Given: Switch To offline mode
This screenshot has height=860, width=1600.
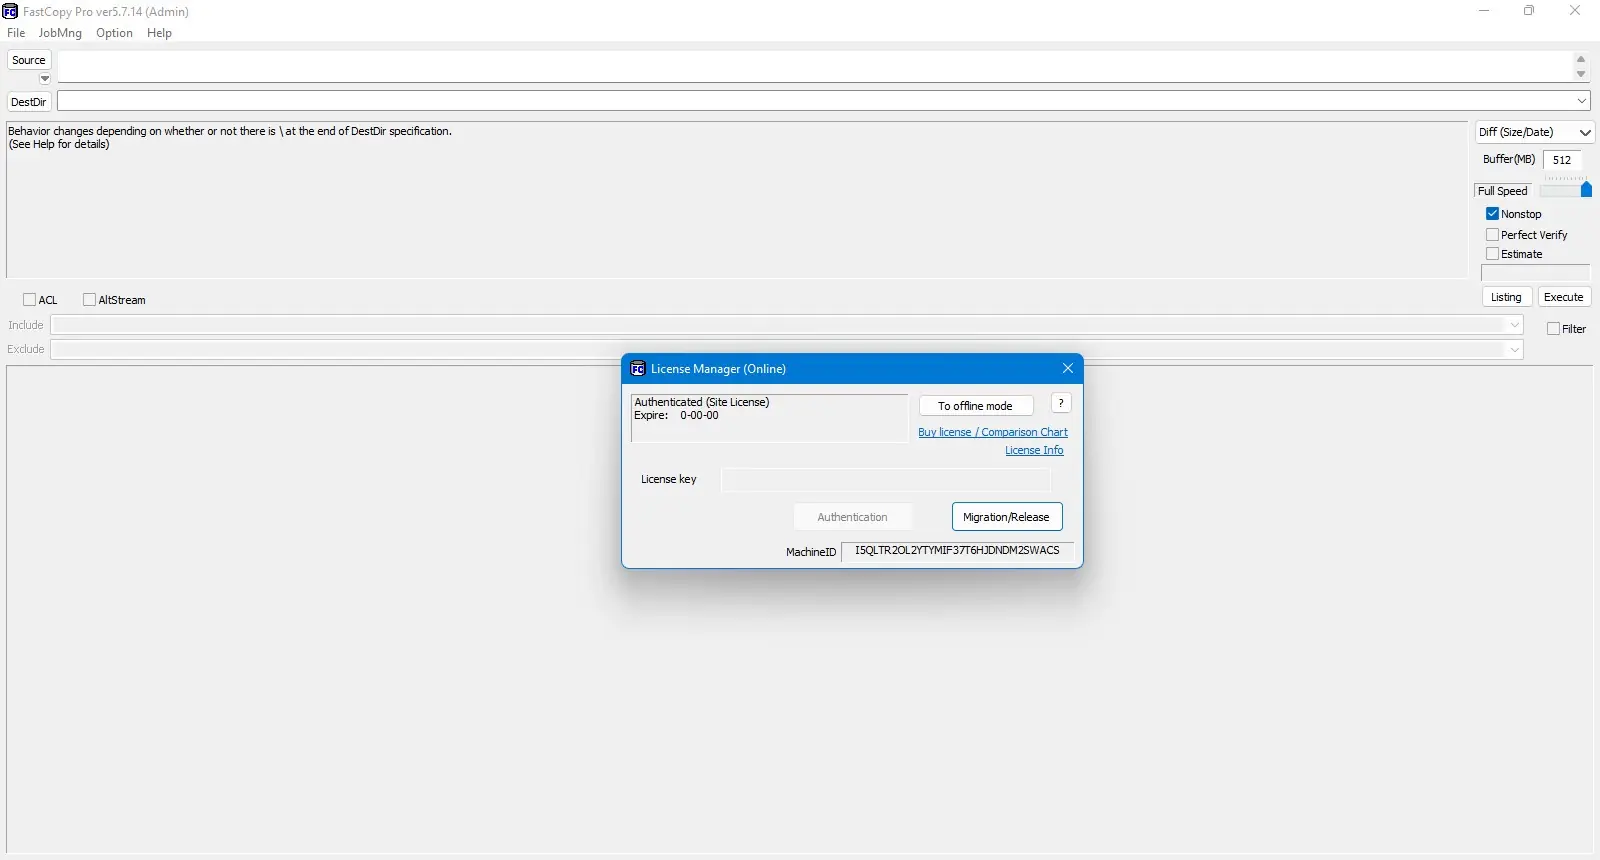Looking at the screenshot, I should (976, 406).
